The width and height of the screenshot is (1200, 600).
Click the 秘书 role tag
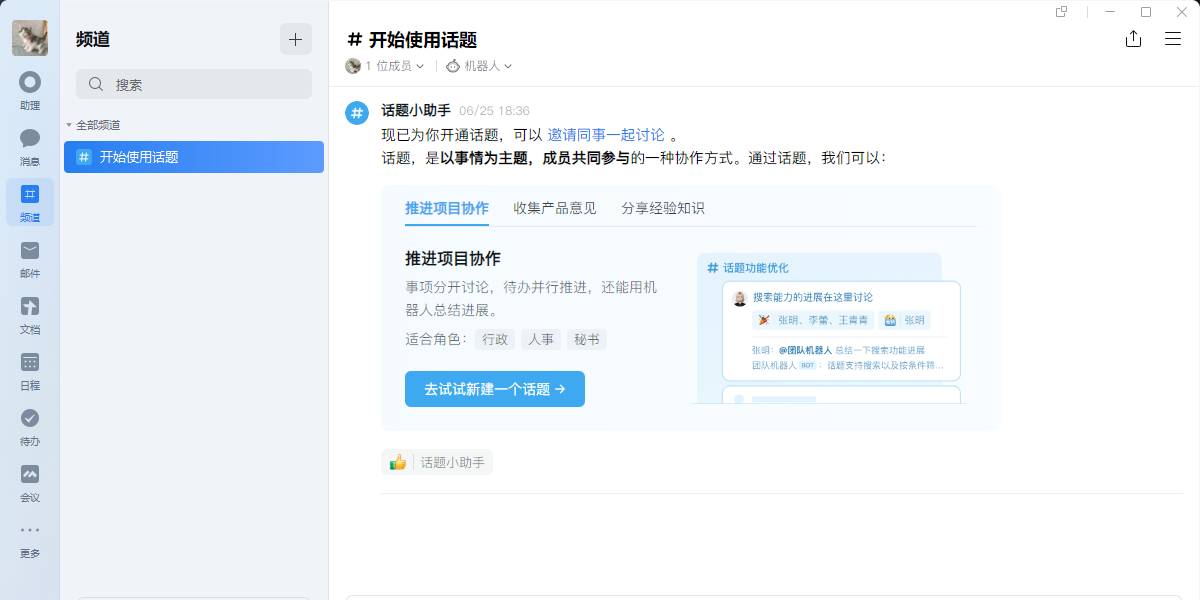tap(587, 339)
